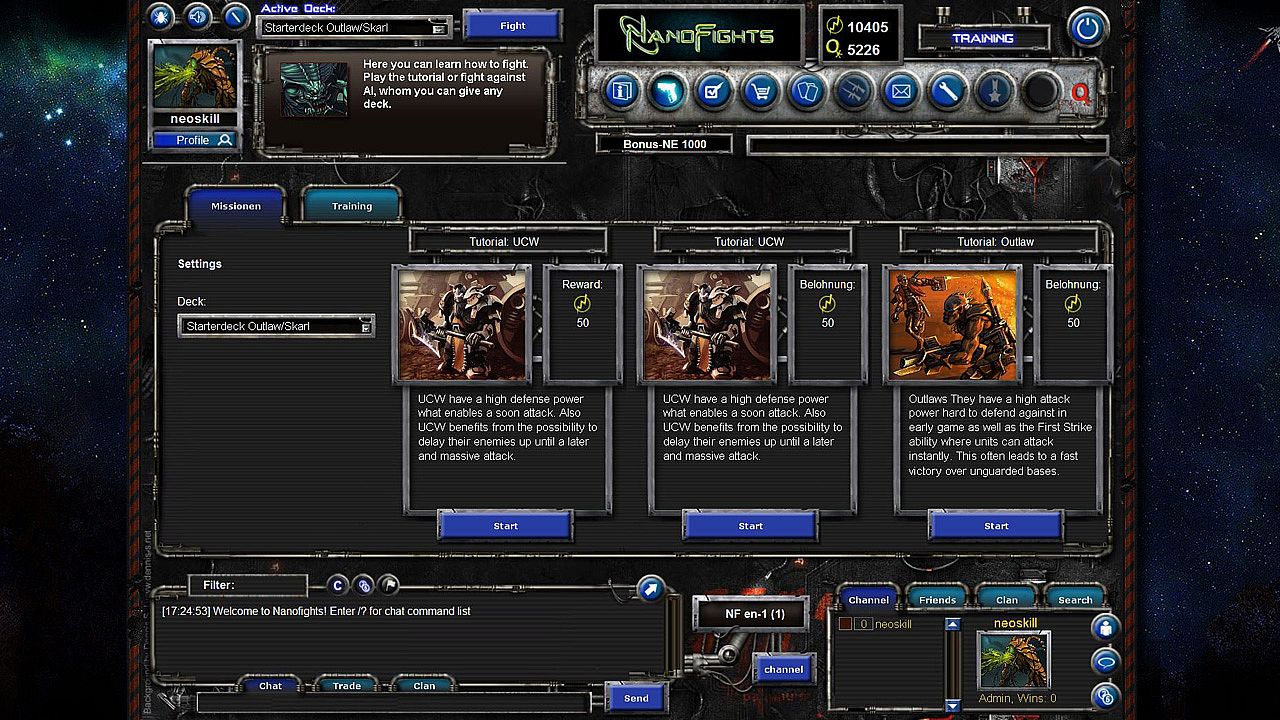Viewport: 1280px width, 720px height.
Task: Click the crossed rifles icon
Action: pos(854,92)
